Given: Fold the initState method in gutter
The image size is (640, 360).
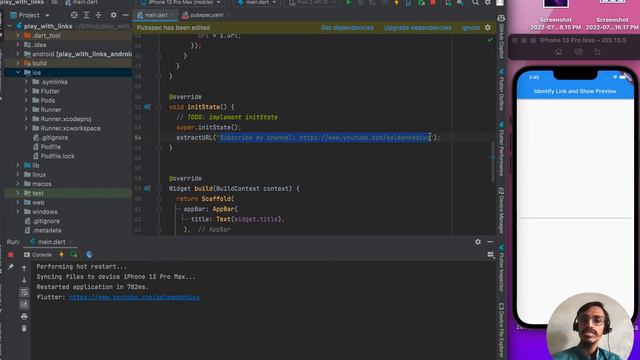Looking at the screenshot, I should pos(159,107).
